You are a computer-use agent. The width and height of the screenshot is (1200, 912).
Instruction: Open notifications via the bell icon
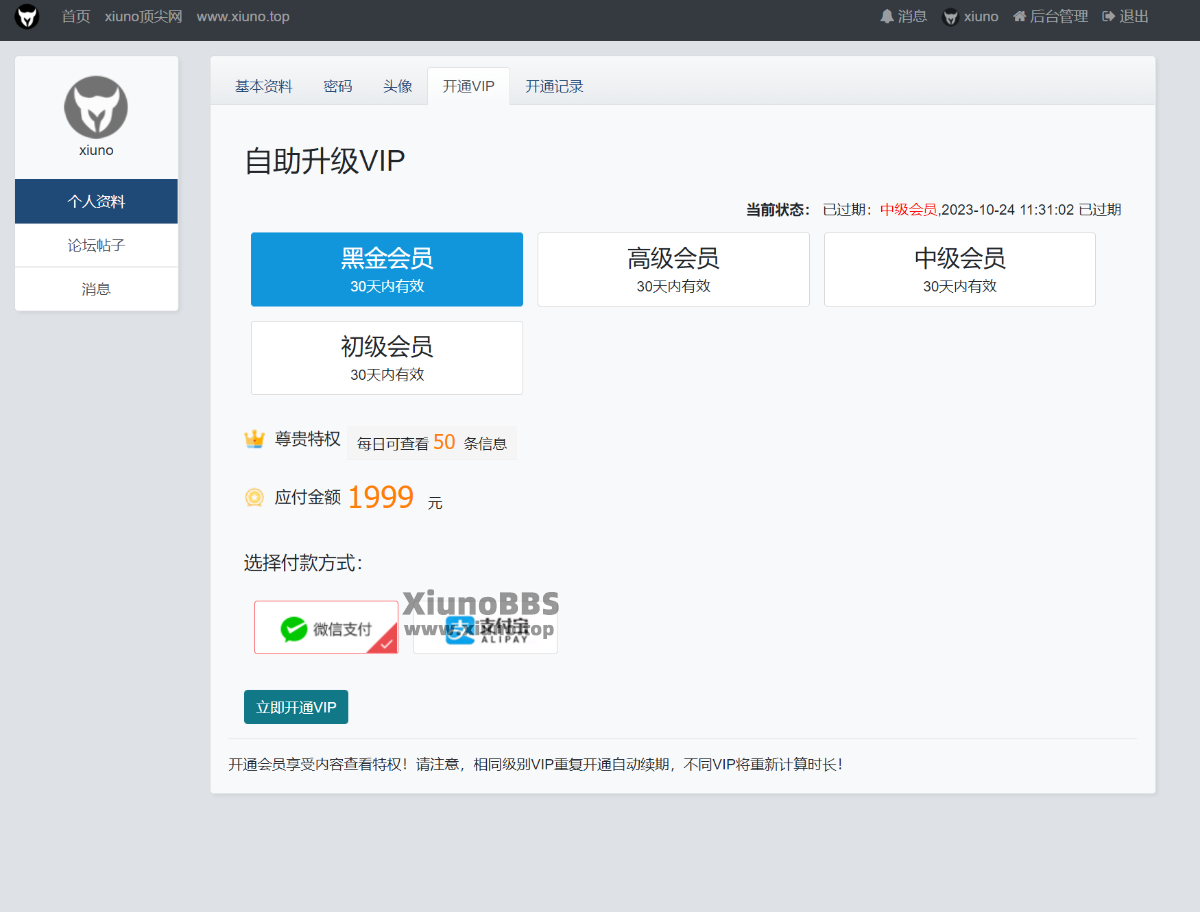[886, 16]
